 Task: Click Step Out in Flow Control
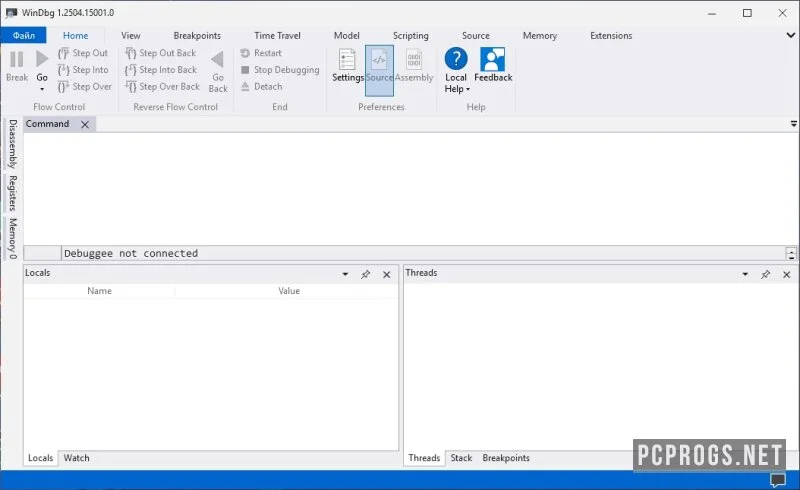(x=83, y=53)
